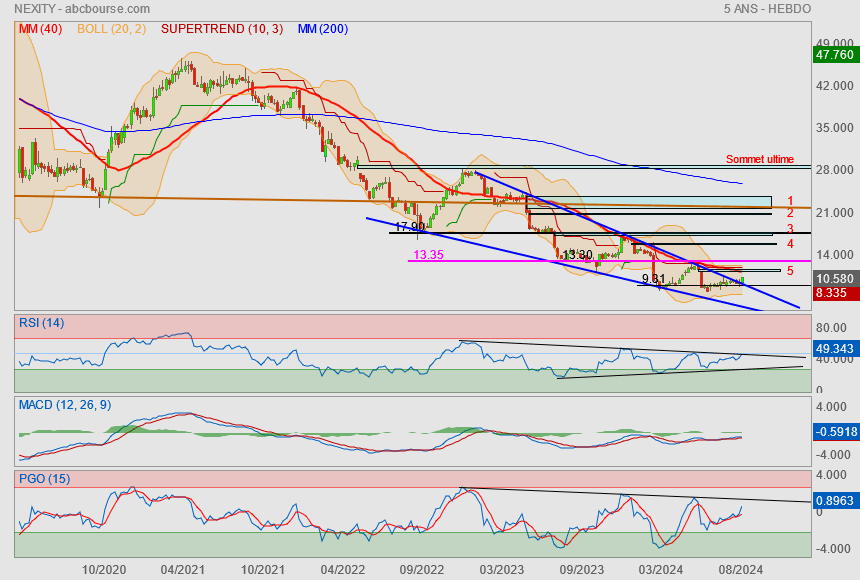Click the blue -0.5918 MACD value tag
Viewport: 860px width, 580px height.
coord(835,432)
